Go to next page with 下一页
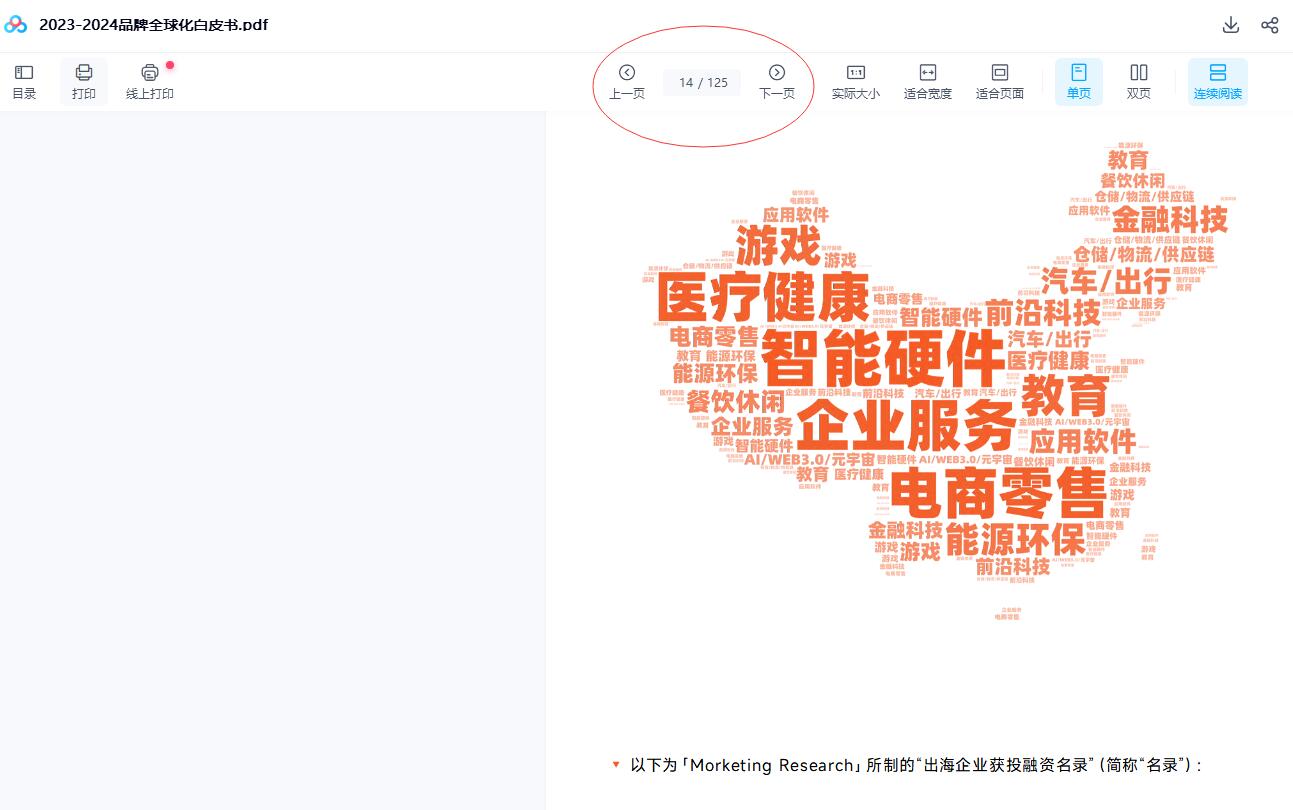 click(x=777, y=81)
